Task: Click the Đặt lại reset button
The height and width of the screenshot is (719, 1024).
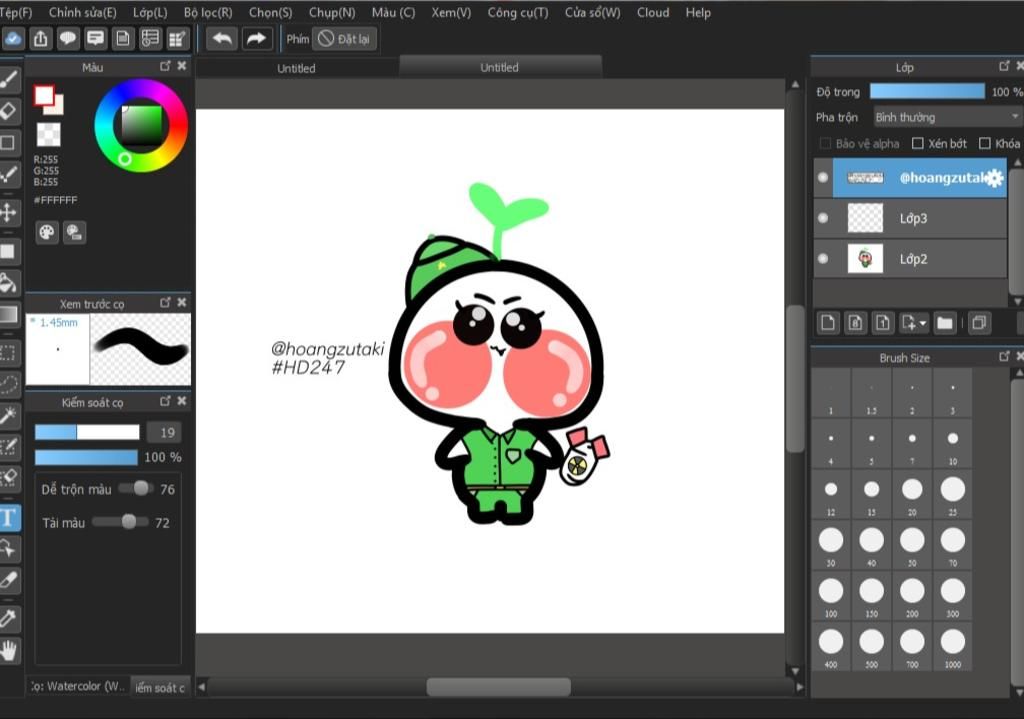Action: pyautogui.click(x=344, y=39)
